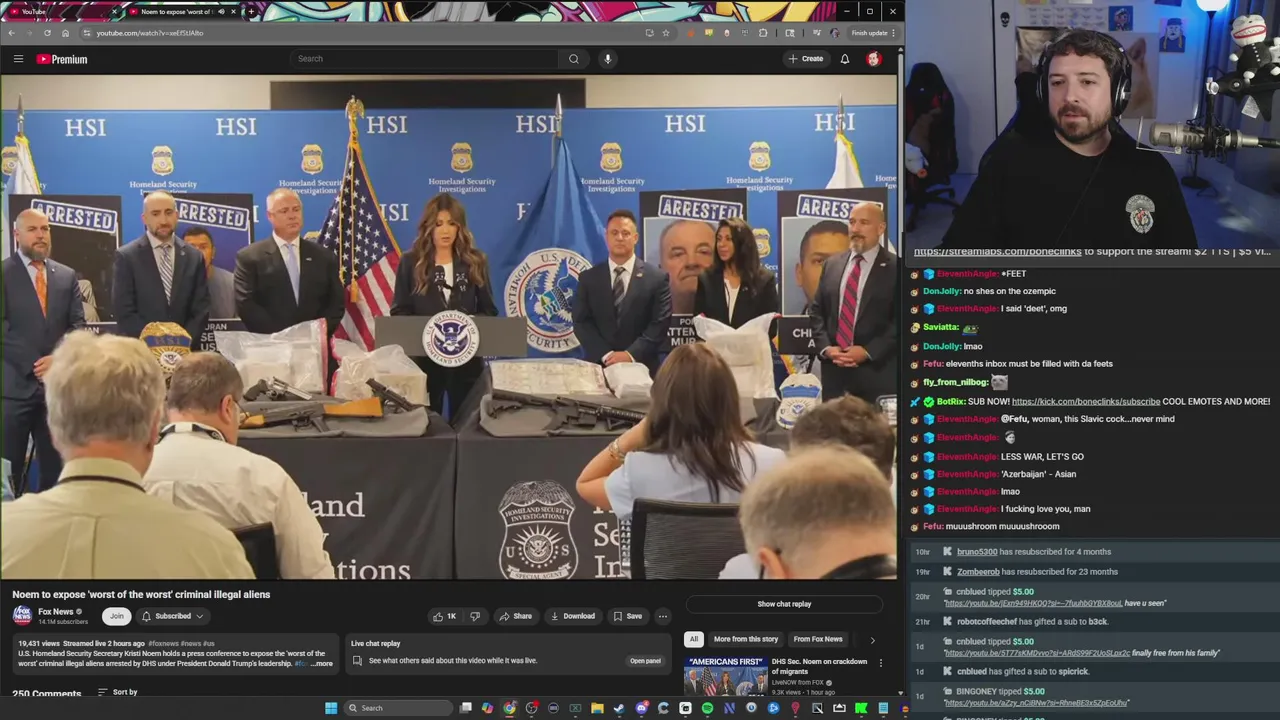
Task: Go to the browser home page
Action: coord(65,33)
